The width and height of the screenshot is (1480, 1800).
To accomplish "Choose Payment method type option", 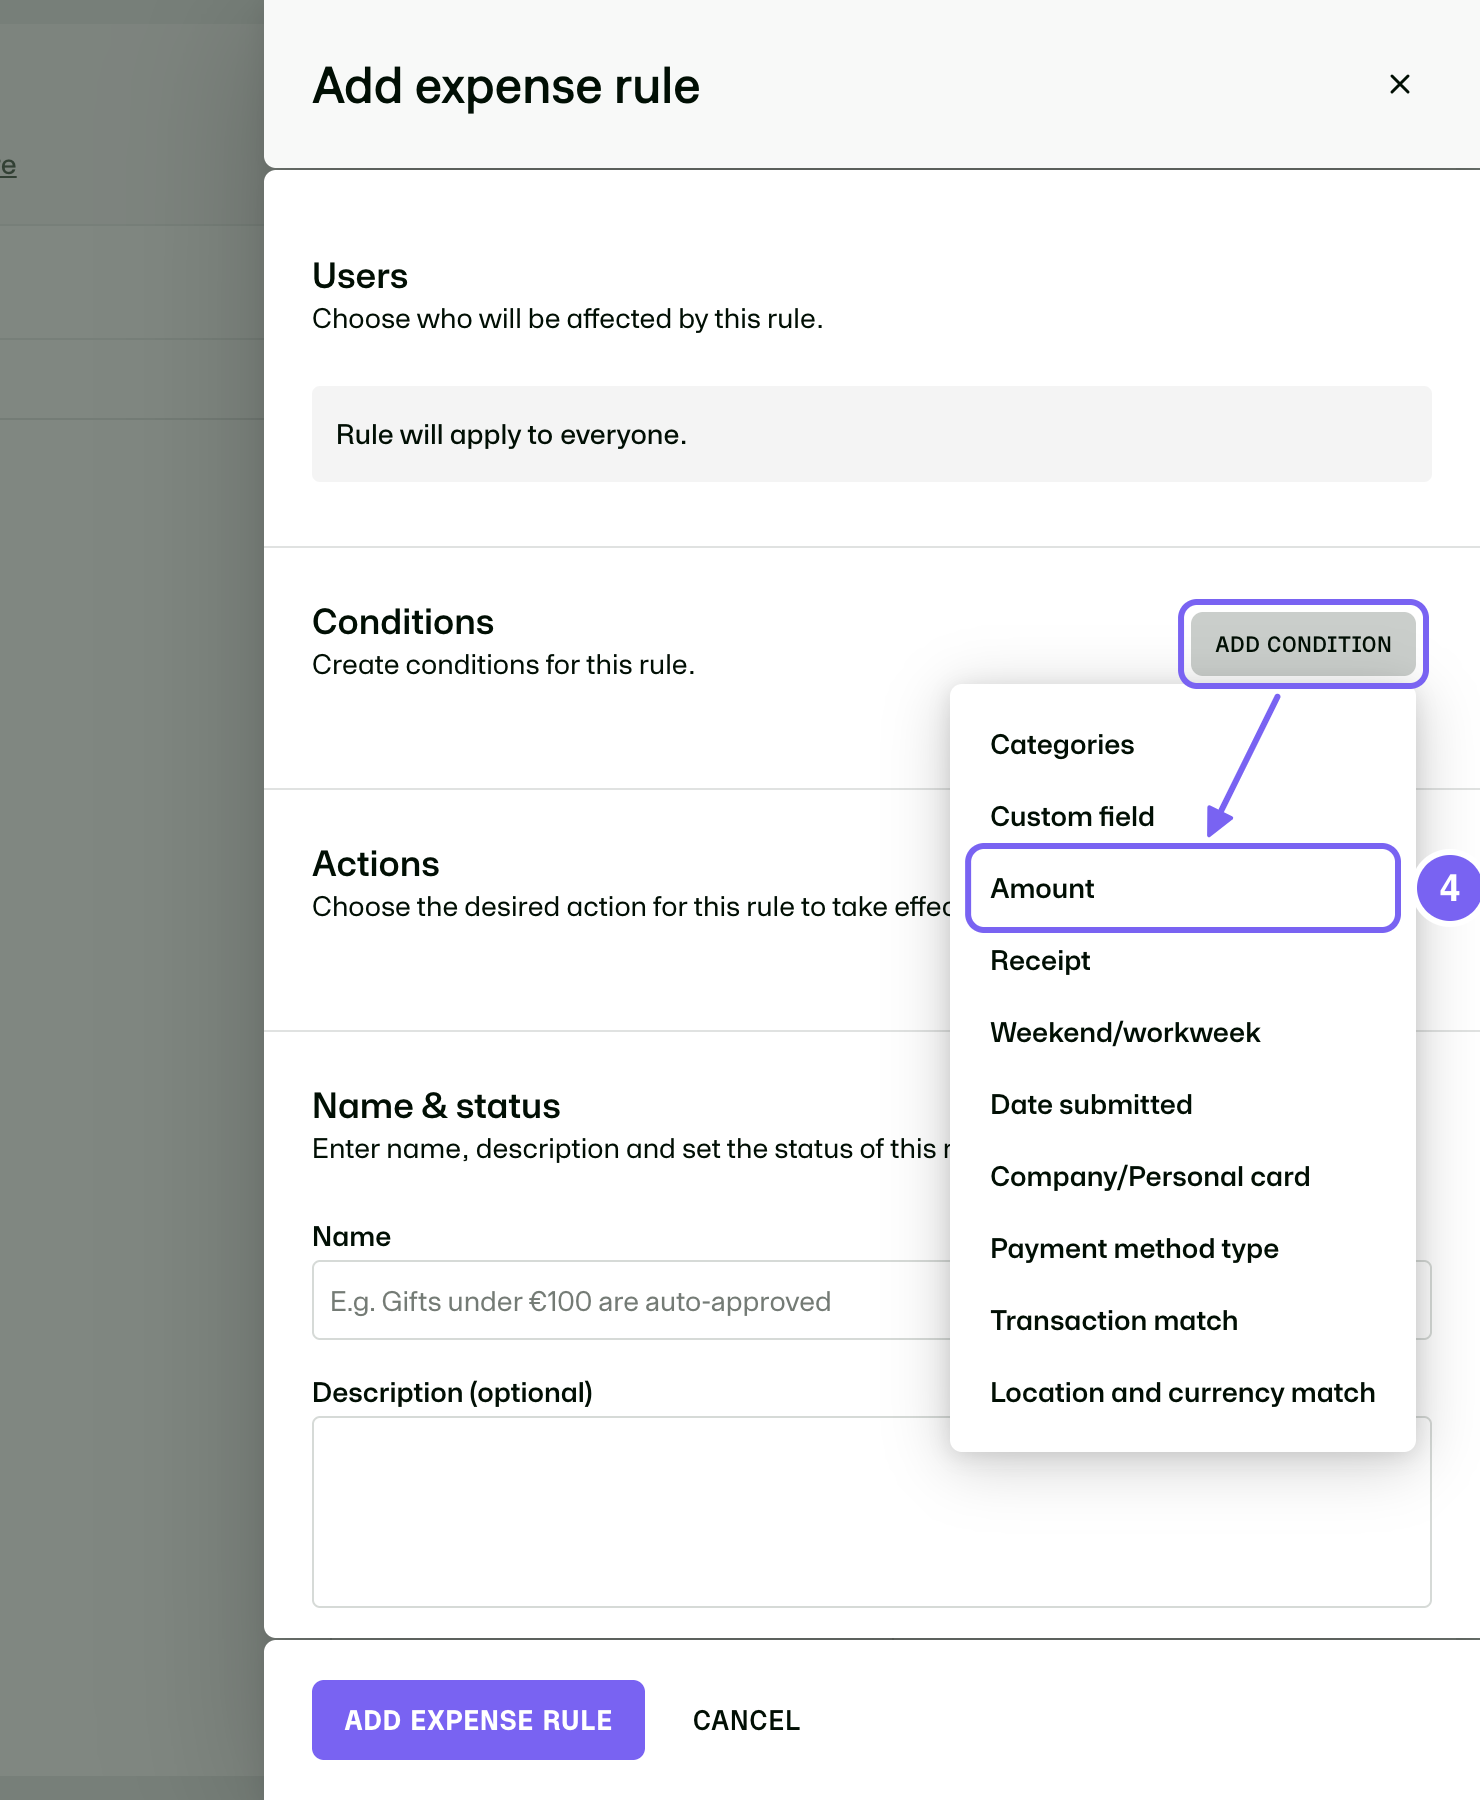I will point(1182,1248).
